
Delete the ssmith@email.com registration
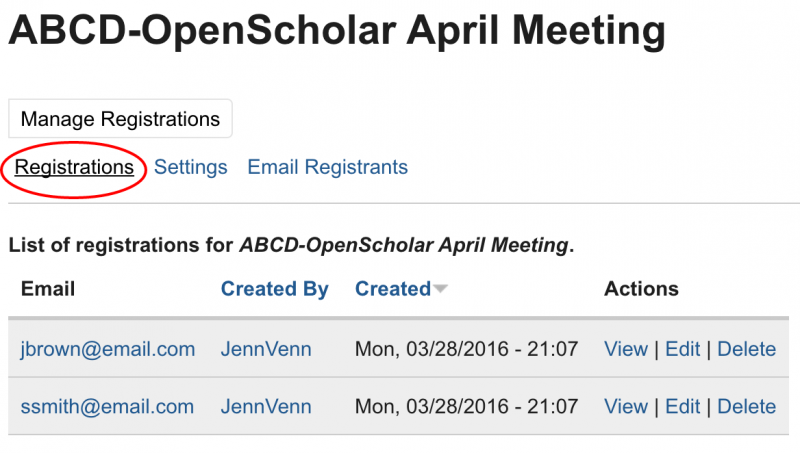point(746,407)
